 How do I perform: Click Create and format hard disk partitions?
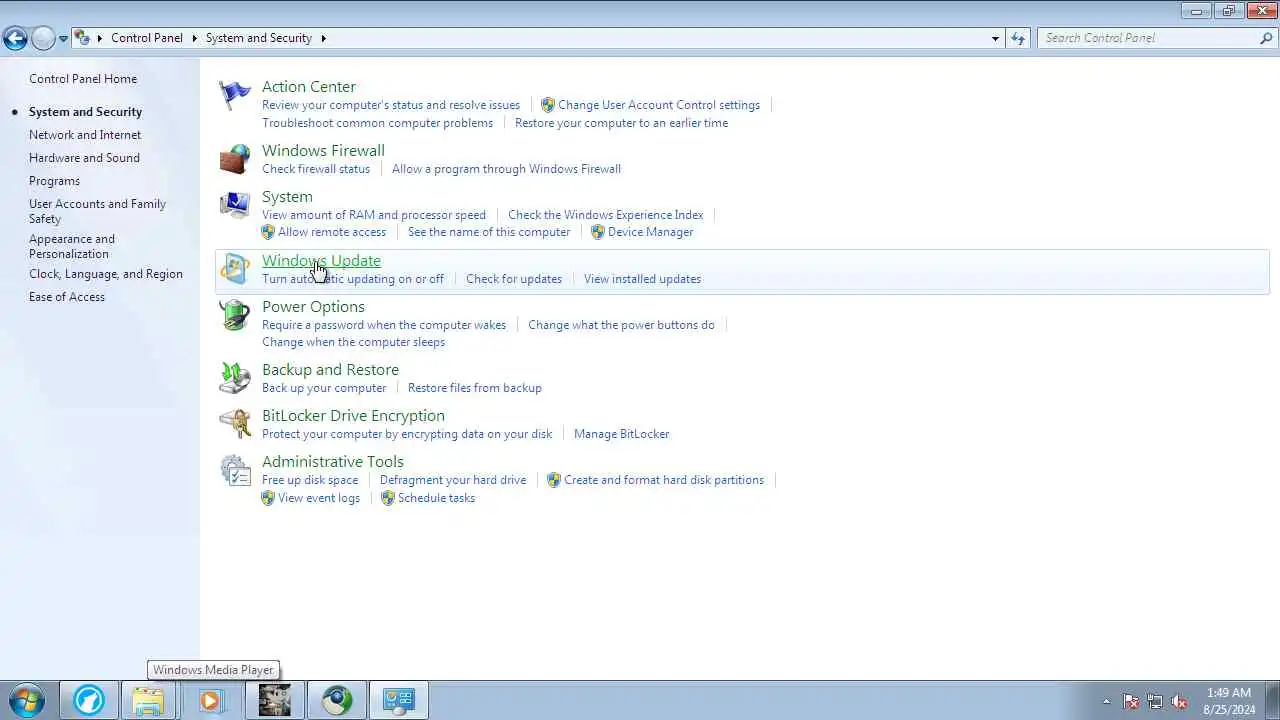(x=664, y=480)
